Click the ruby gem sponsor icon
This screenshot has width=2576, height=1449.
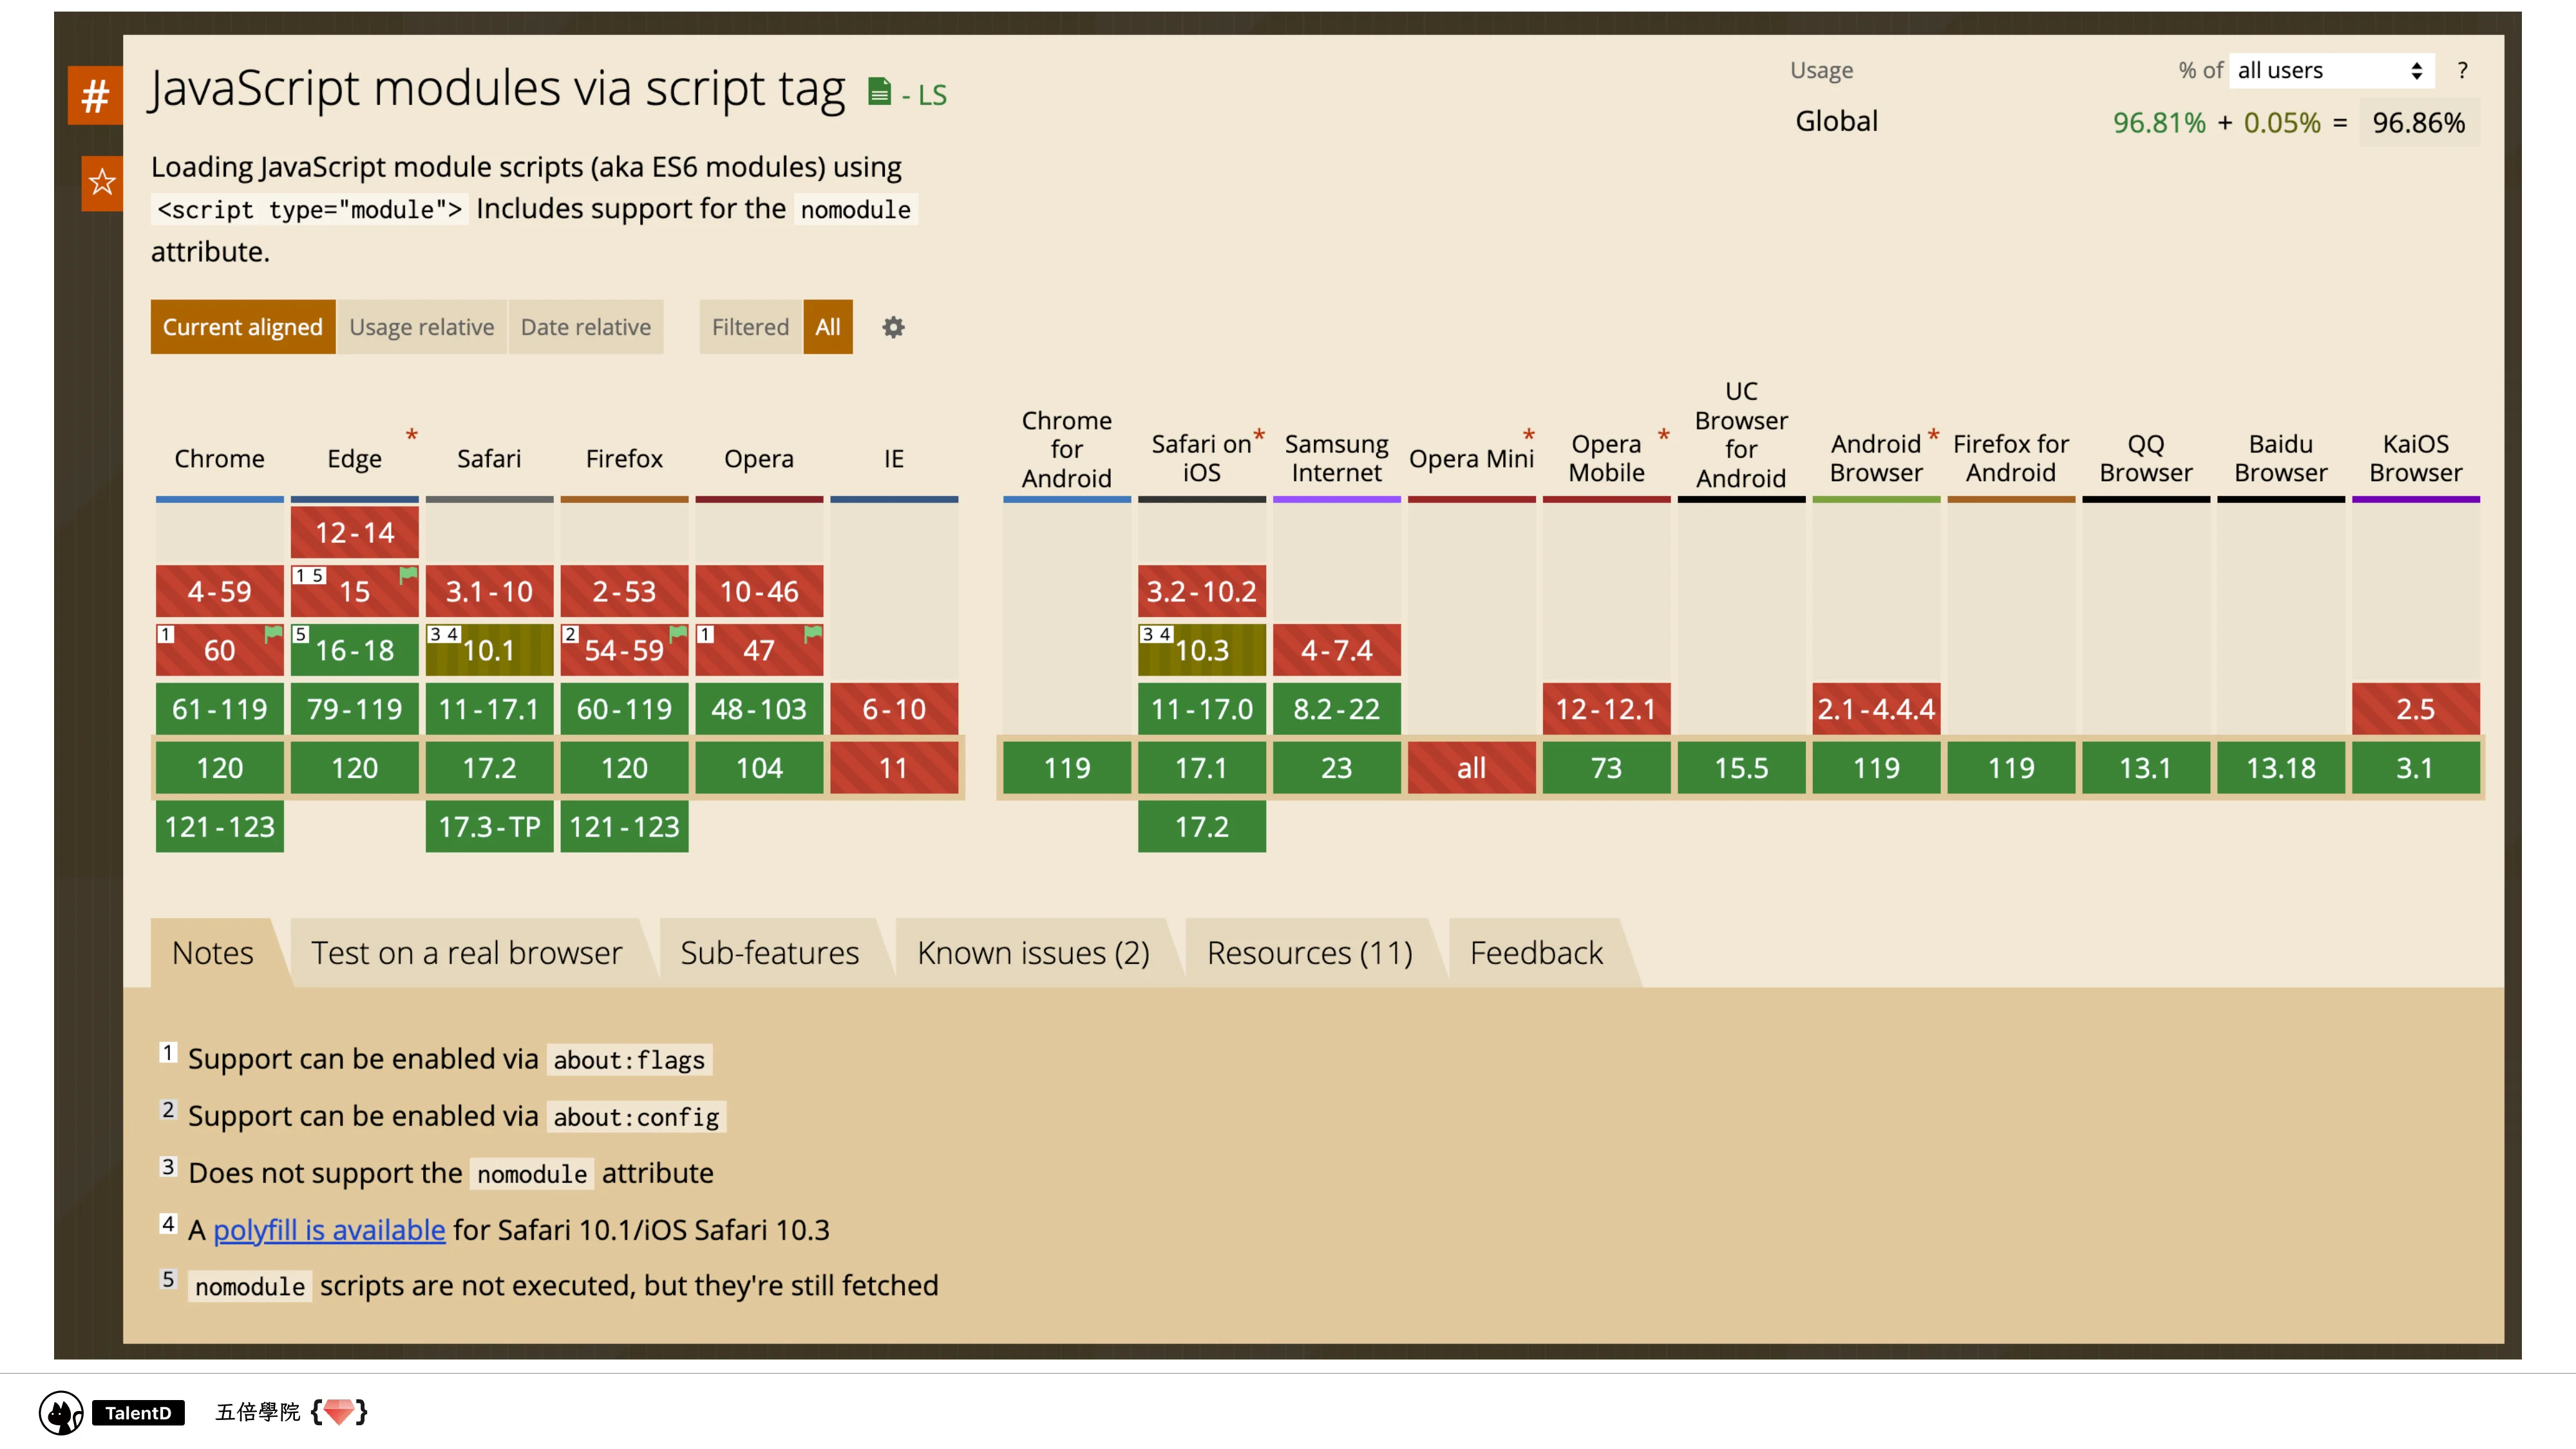pos(339,1412)
